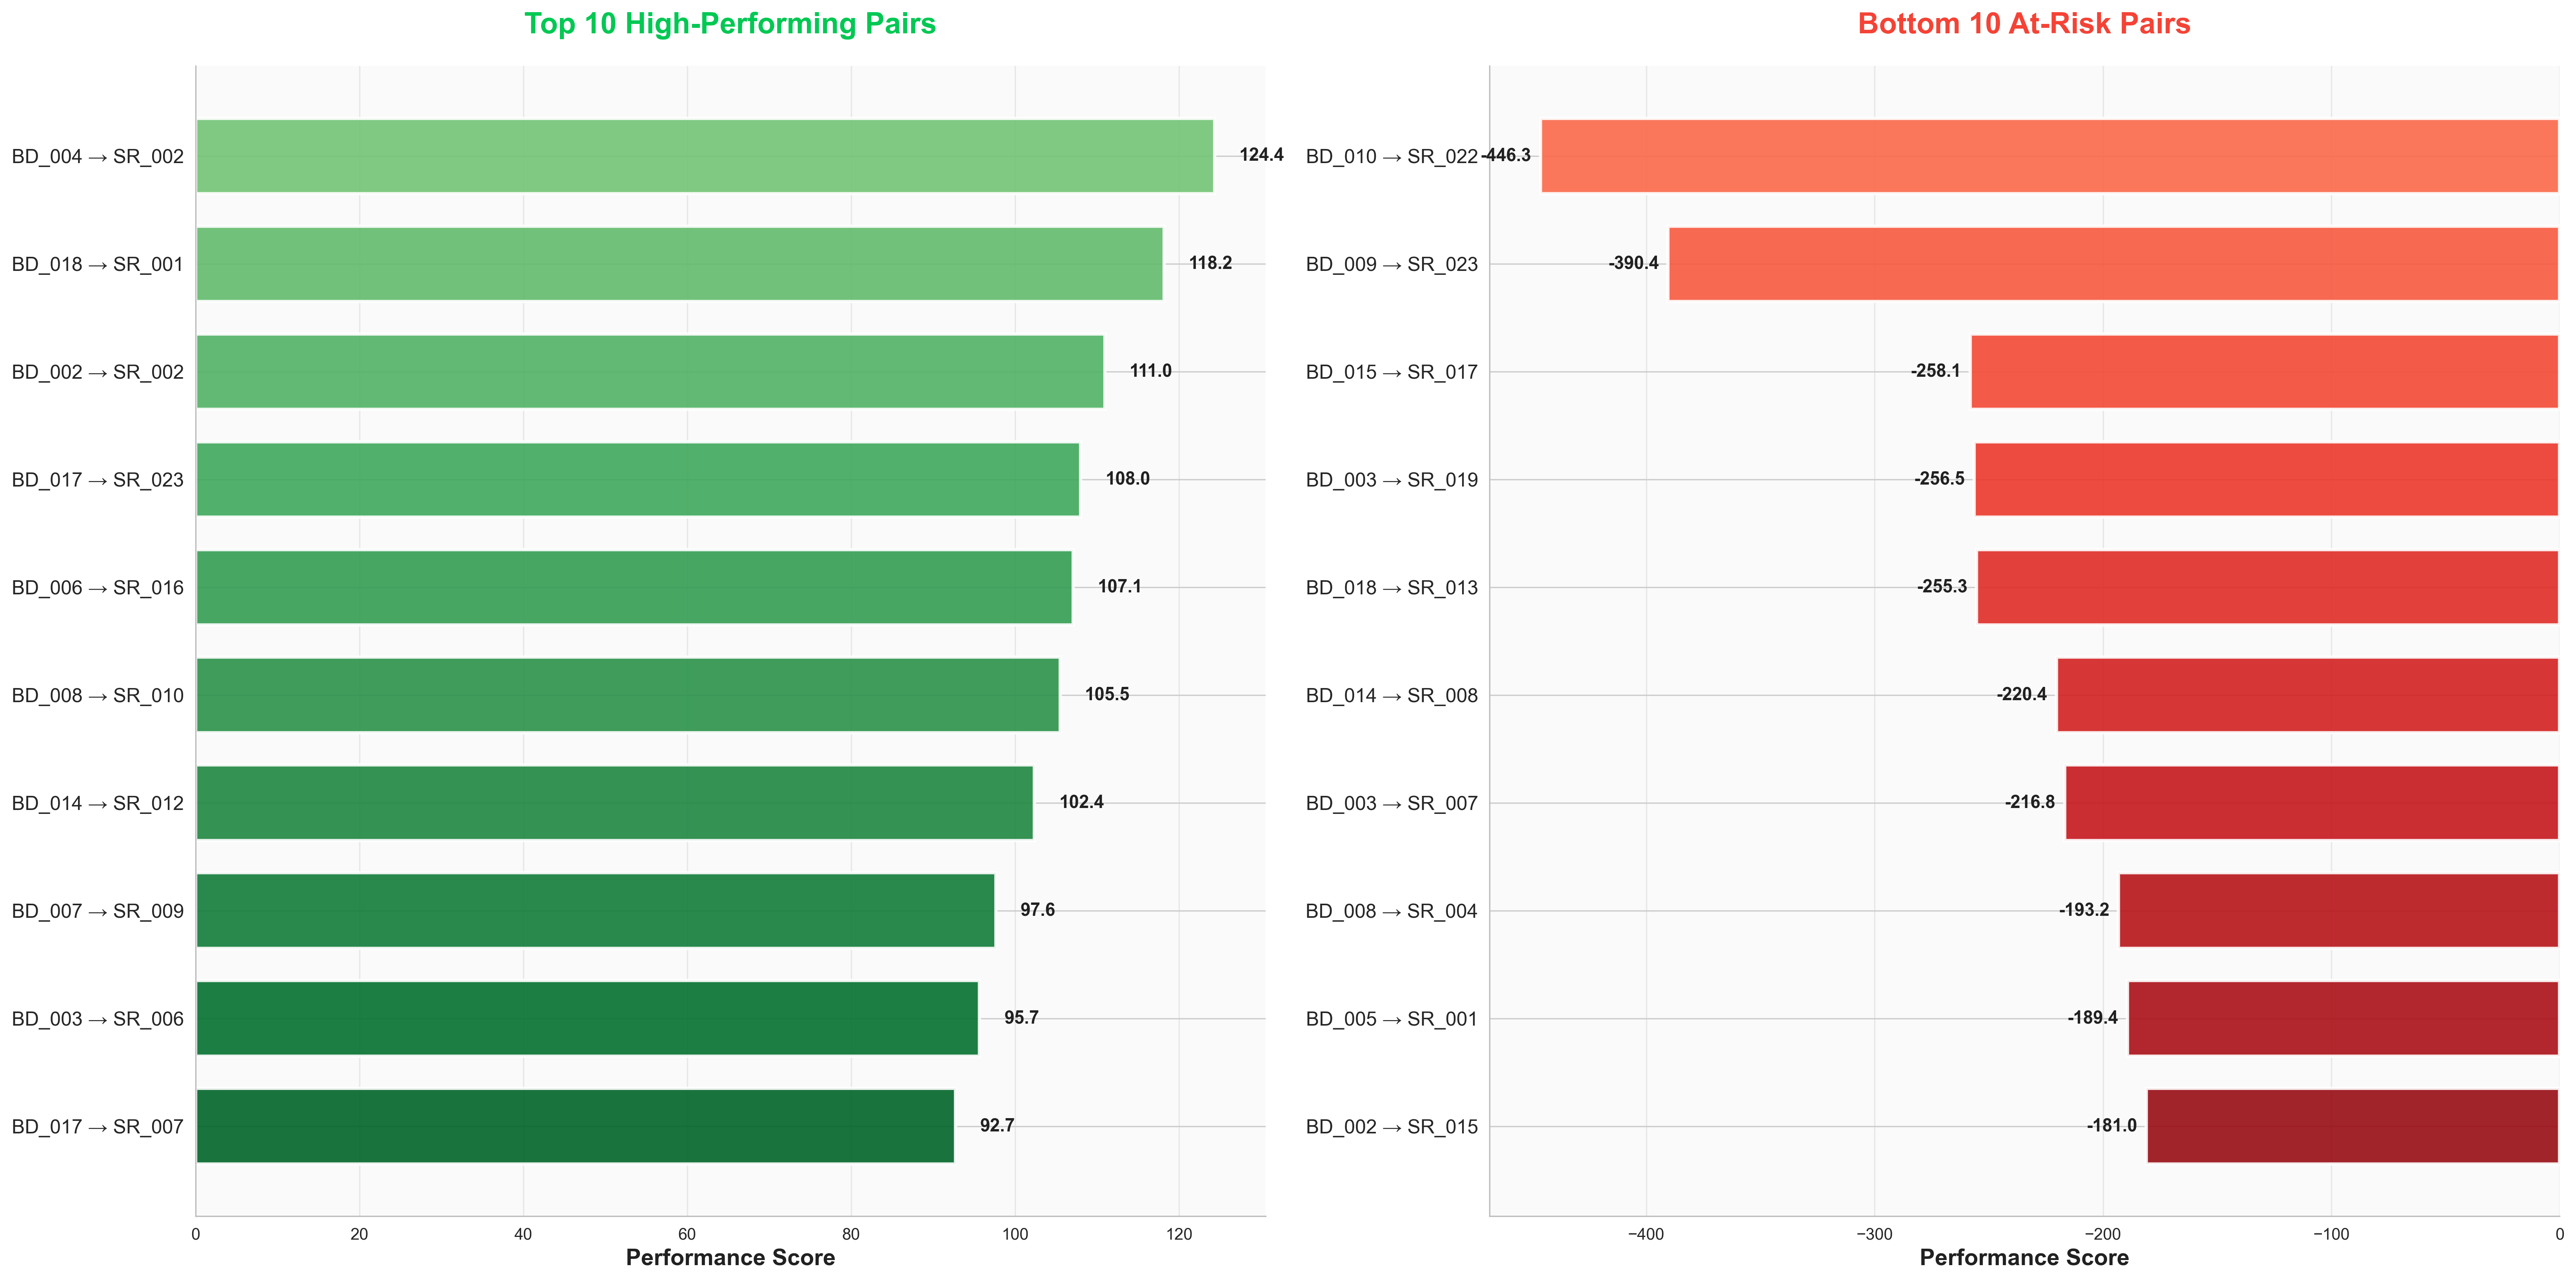Image resolution: width=2576 pixels, height=1282 pixels.
Task: Click the BD_014 → SR_008 red bar
Action: tap(2307, 695)
